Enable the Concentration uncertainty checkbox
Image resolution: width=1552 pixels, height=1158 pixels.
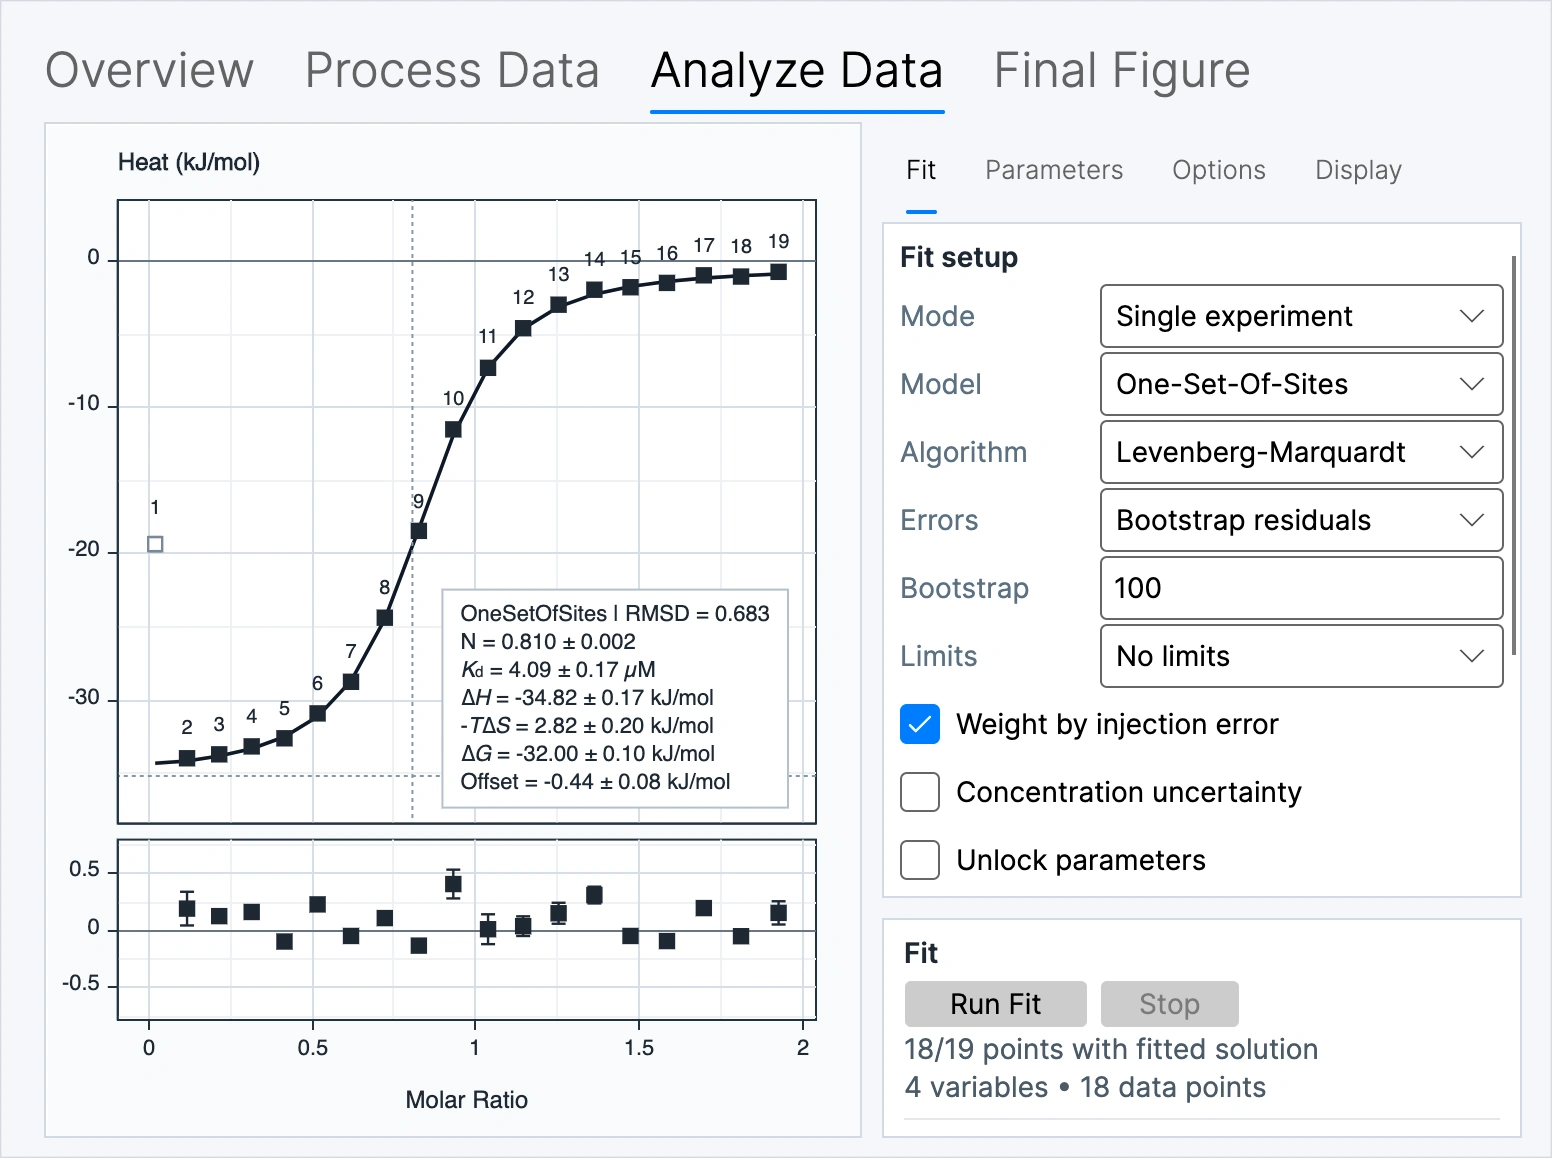pyautogui.click(x=920, y=792)
